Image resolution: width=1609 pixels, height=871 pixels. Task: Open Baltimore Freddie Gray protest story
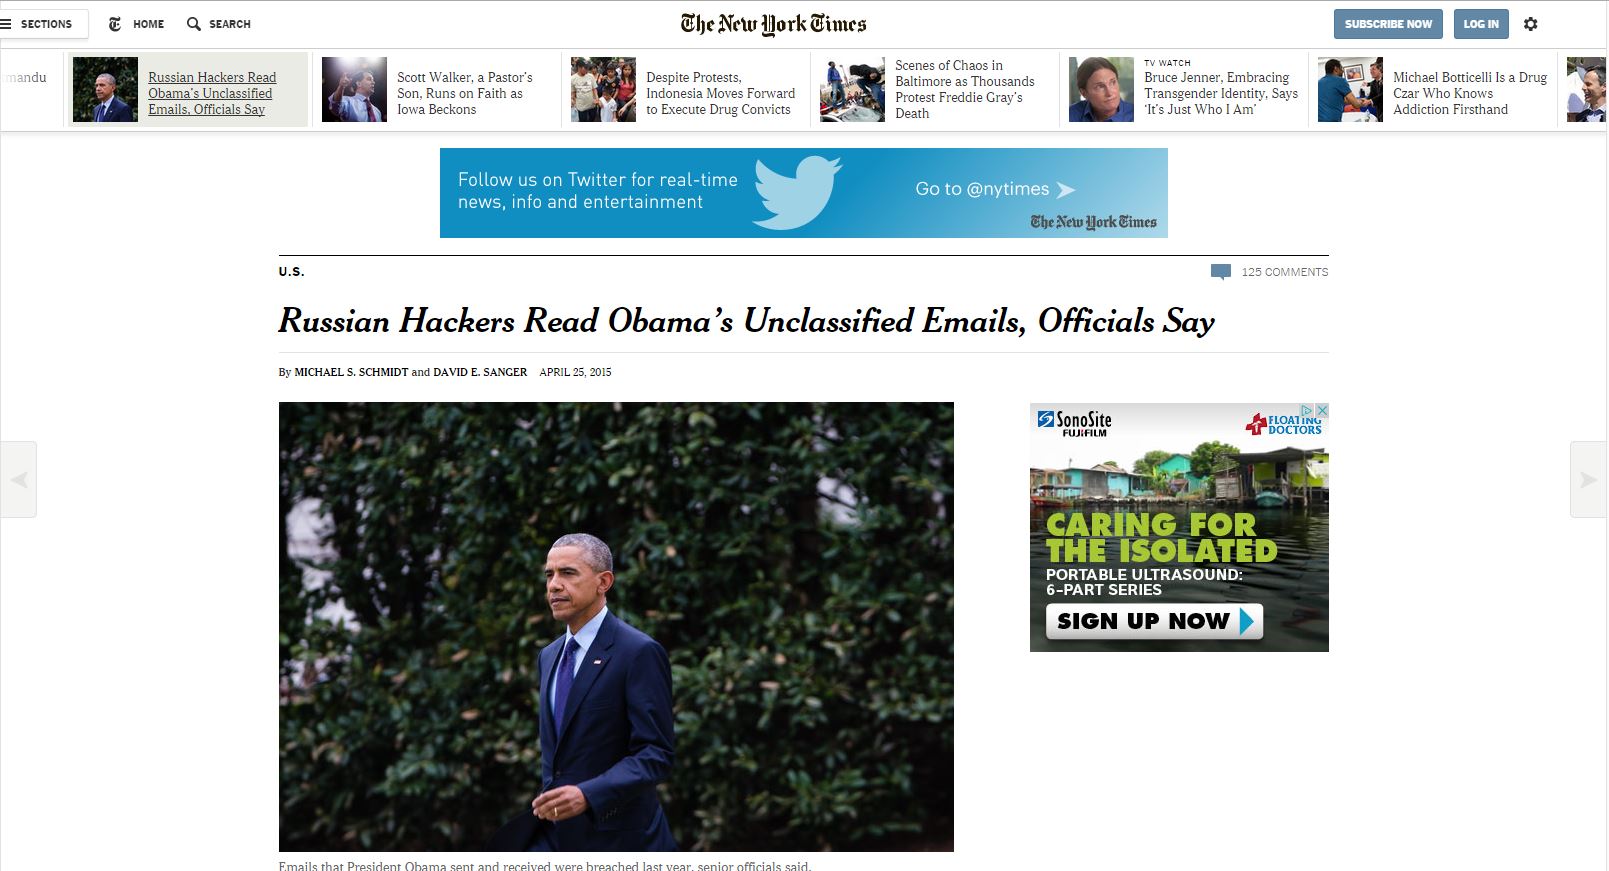pyautogui.click(x=964, y=89)
